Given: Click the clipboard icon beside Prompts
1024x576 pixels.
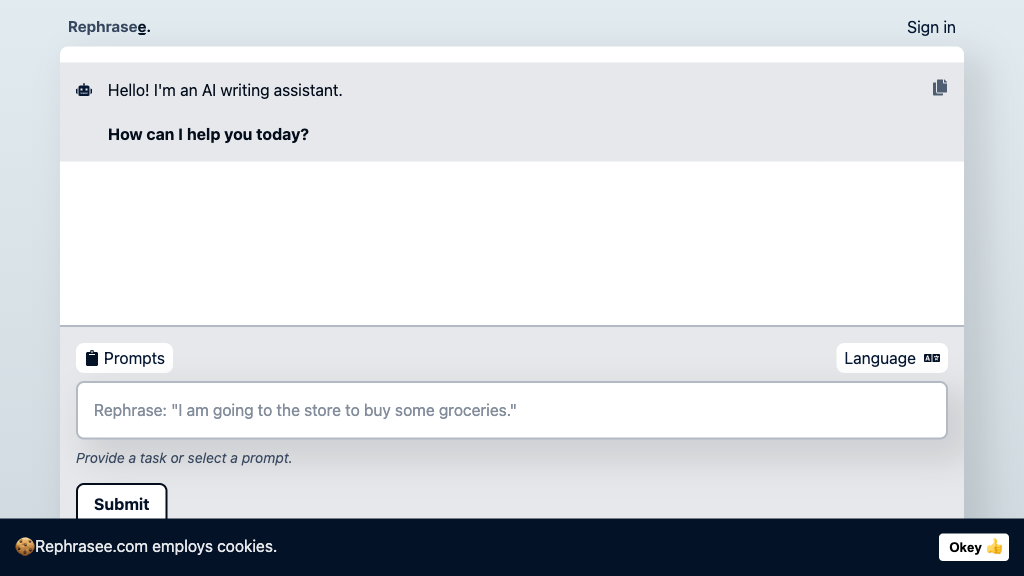Looking at the screenshot, I should pos(92,358).
